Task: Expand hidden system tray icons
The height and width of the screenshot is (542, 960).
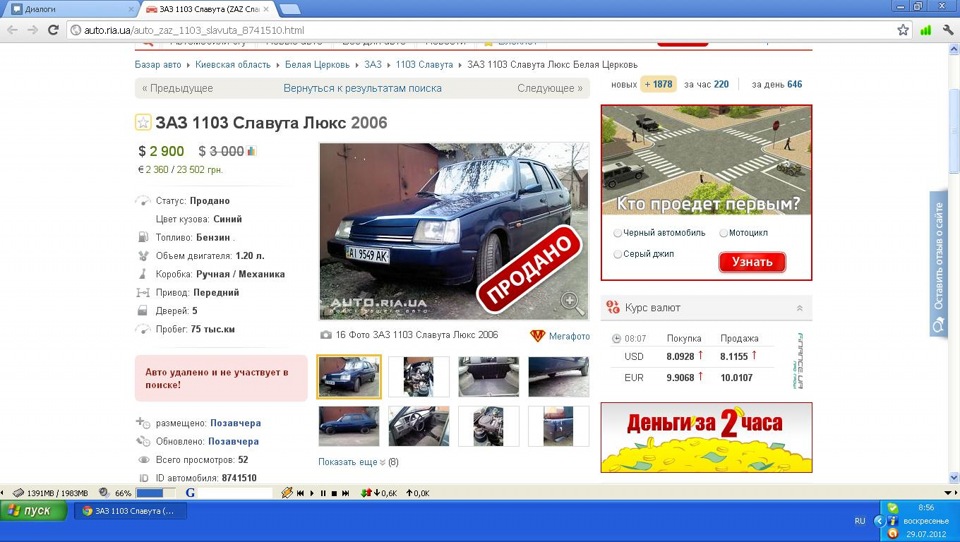Action: [880, 521]
